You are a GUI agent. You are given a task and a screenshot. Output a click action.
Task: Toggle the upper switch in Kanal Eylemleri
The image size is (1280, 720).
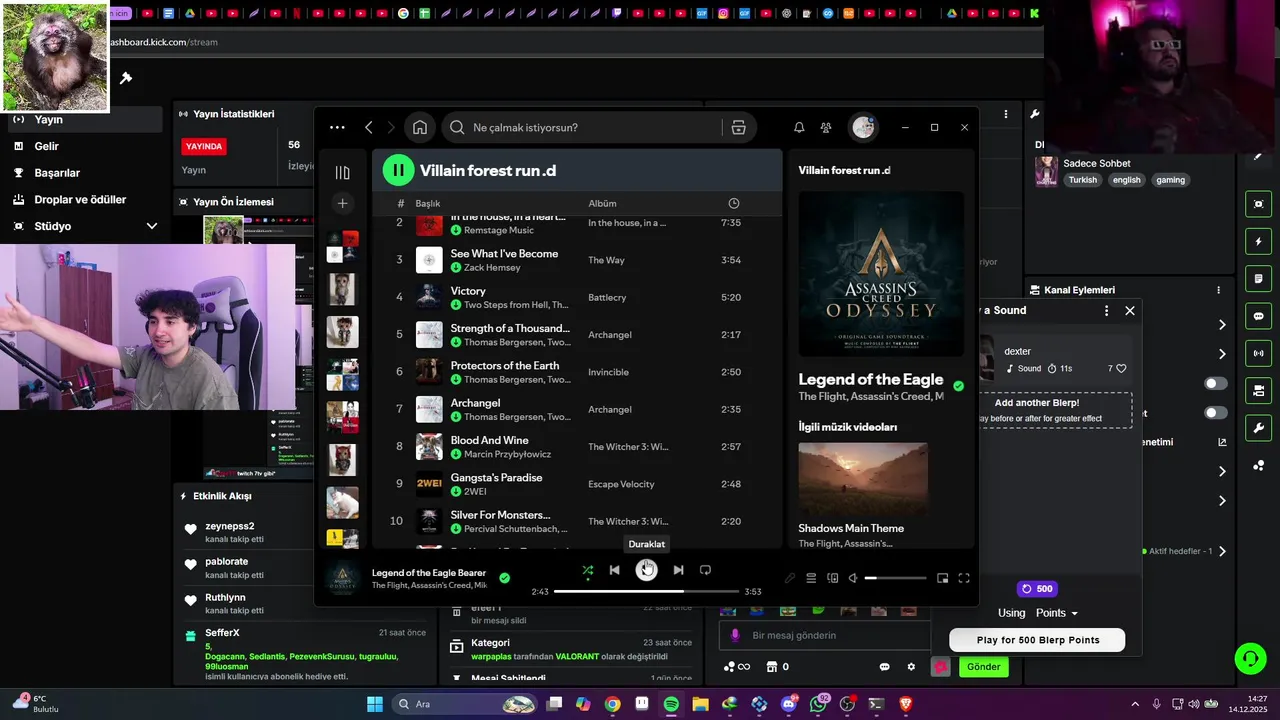(1216, 383)
